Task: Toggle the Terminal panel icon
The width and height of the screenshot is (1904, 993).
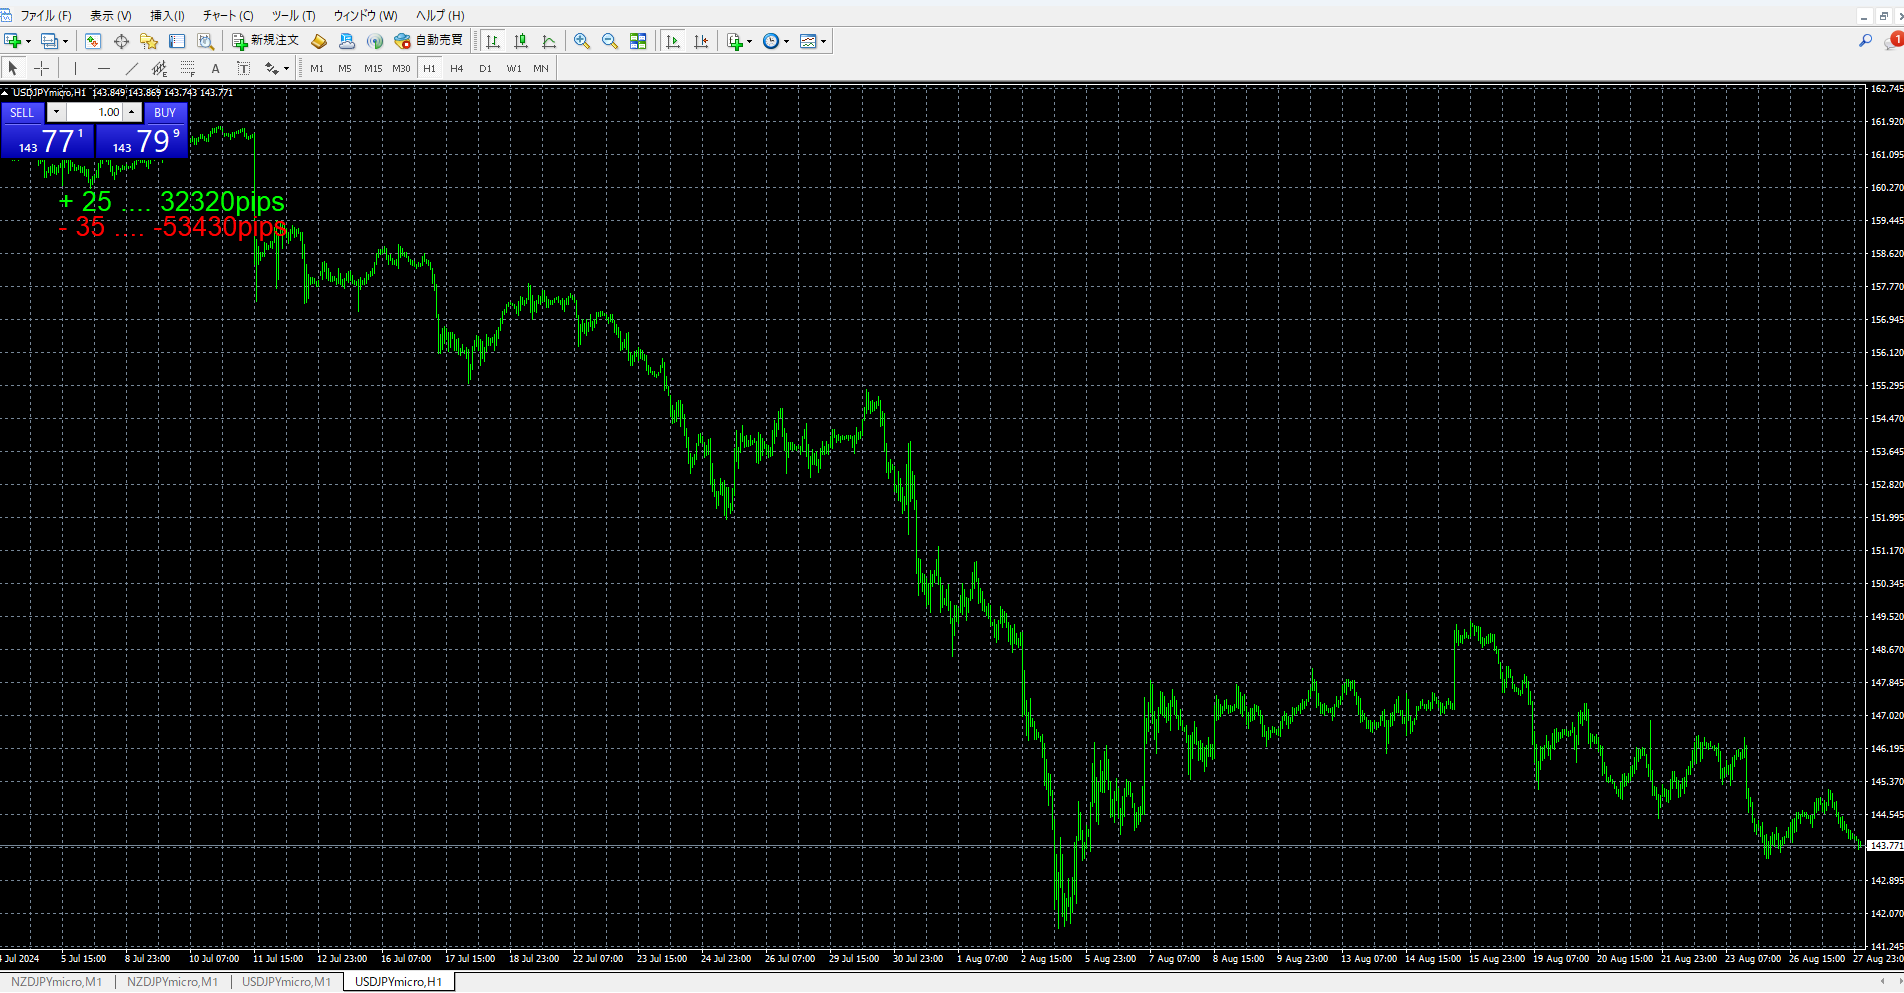Action: click(177, 41)
